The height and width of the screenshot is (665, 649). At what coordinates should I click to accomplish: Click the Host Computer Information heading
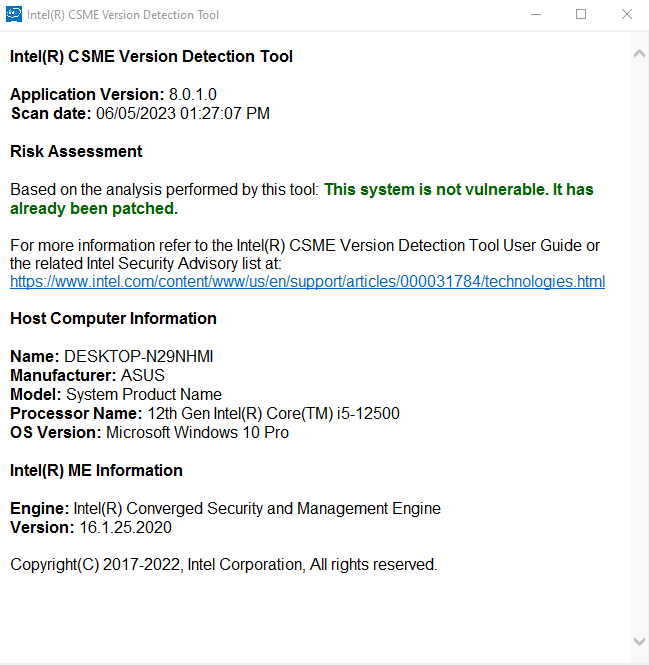[x=113, y=319]
